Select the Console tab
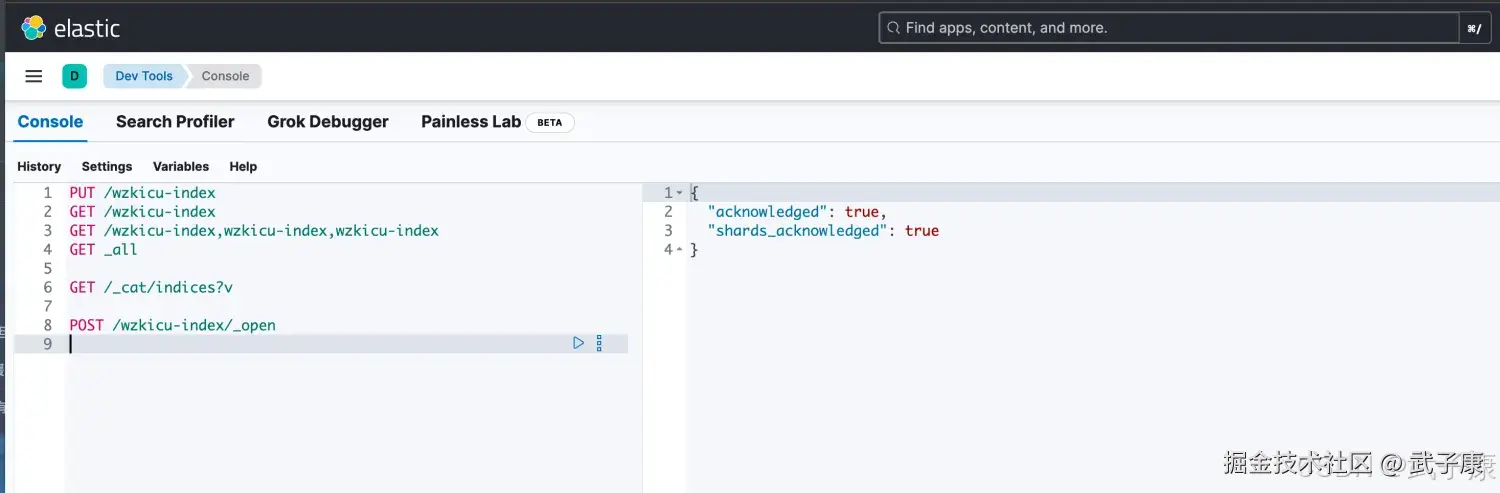Viewport: 1500px width, 493px height. (50, 122)
